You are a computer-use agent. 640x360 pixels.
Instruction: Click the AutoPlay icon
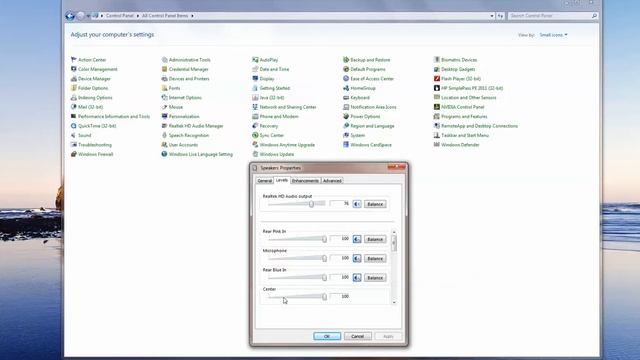(x=255, y=60)
